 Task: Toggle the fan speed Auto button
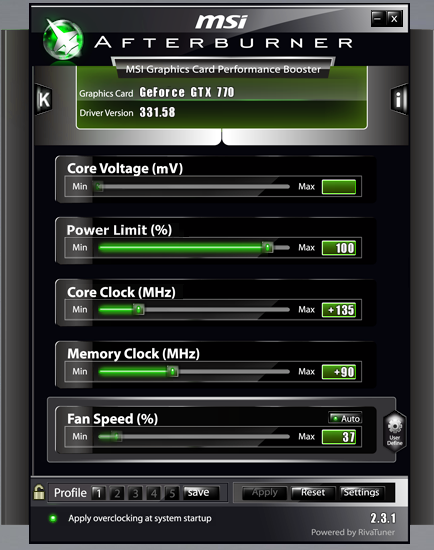345,418
